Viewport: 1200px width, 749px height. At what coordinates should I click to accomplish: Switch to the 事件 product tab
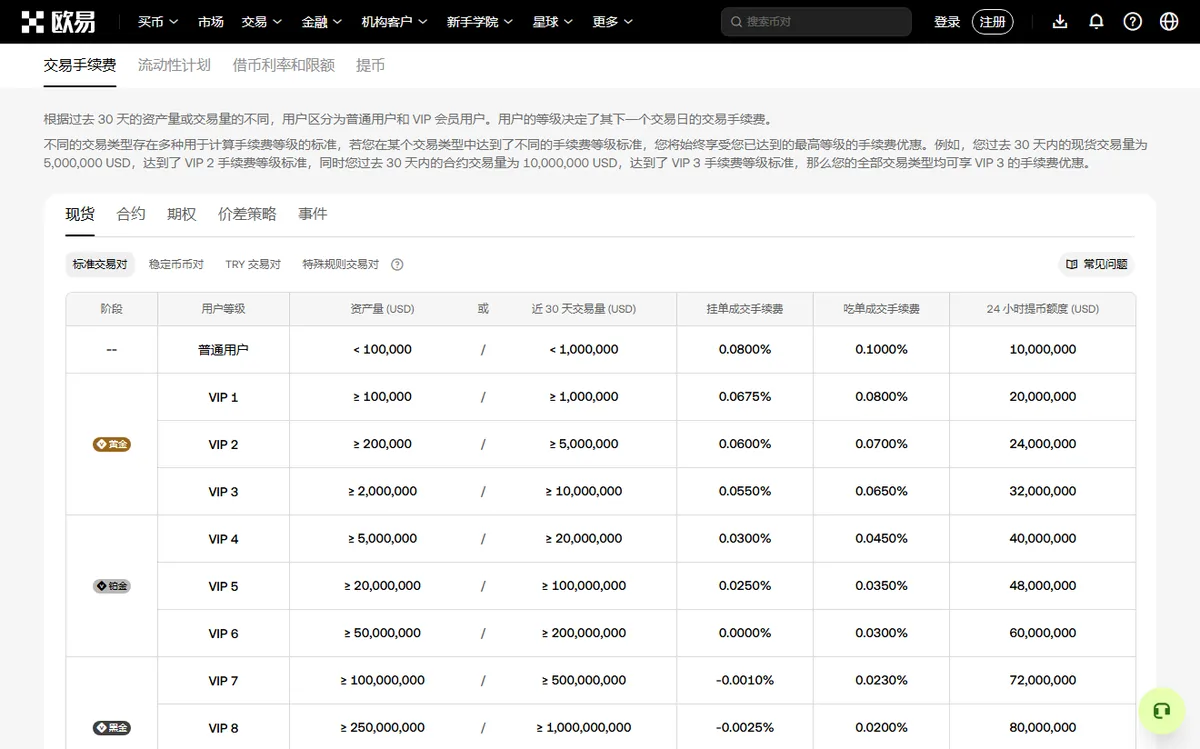click(313, 214)
